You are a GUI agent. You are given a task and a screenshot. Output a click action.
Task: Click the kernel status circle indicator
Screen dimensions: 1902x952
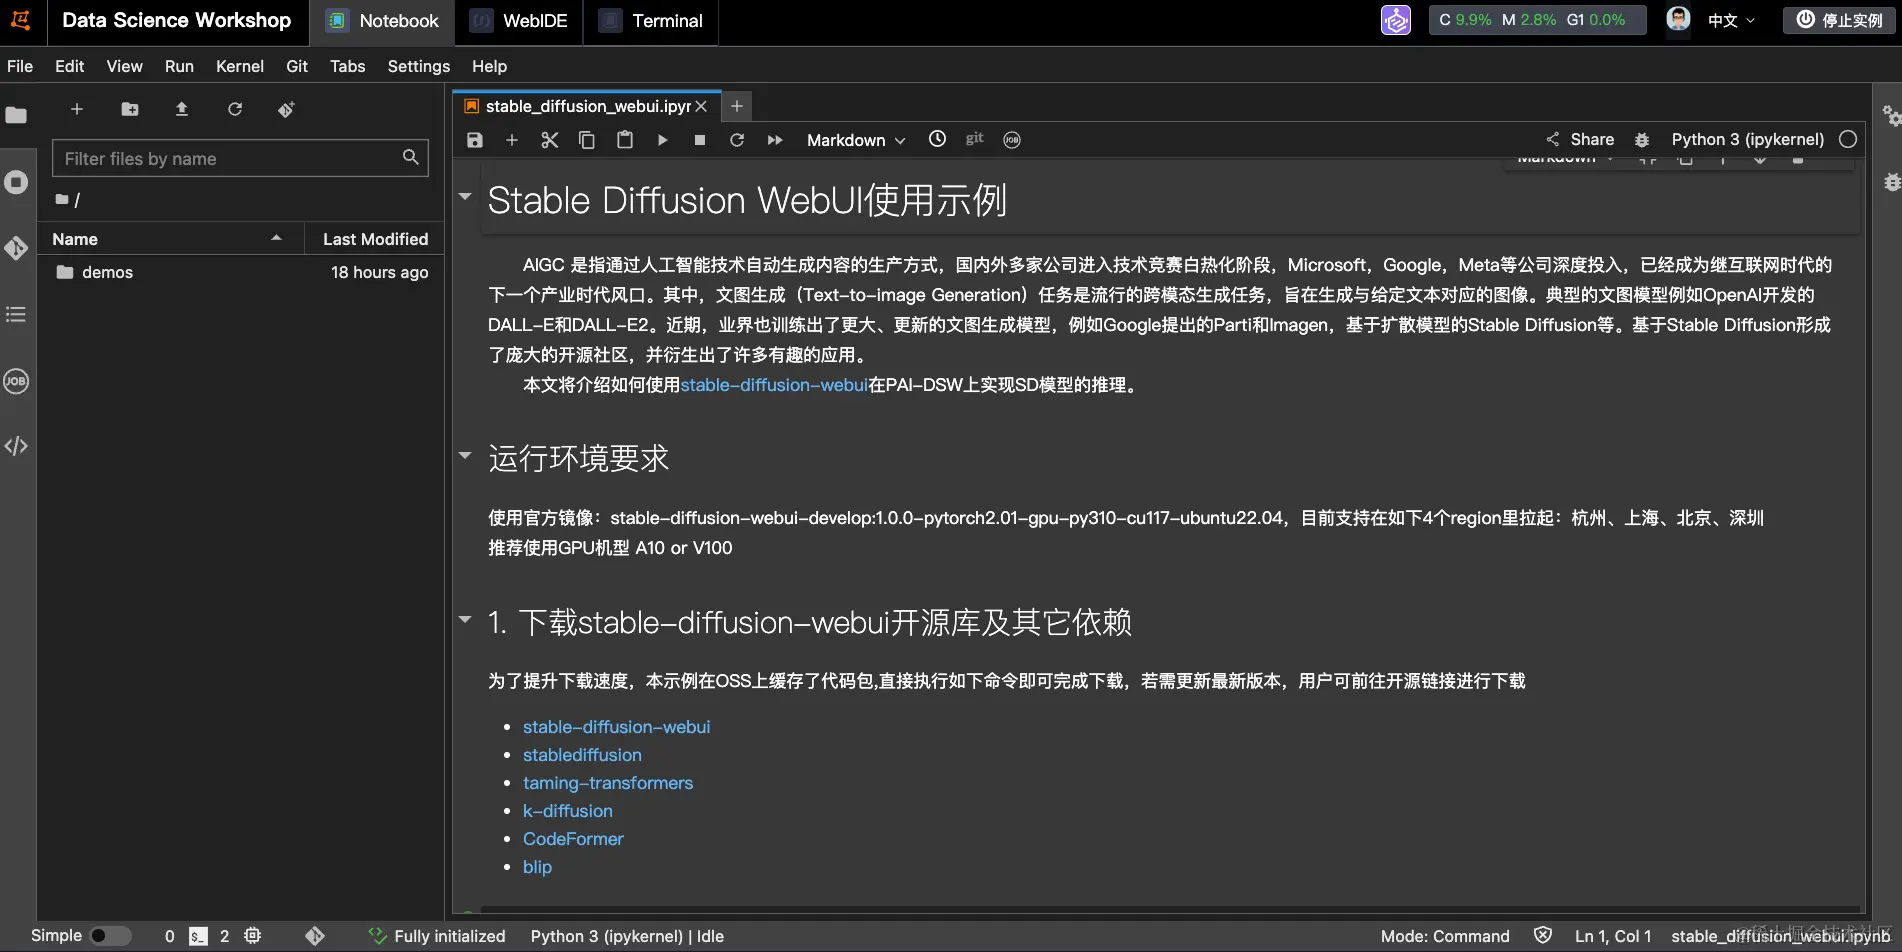[x=1848, y=140]
